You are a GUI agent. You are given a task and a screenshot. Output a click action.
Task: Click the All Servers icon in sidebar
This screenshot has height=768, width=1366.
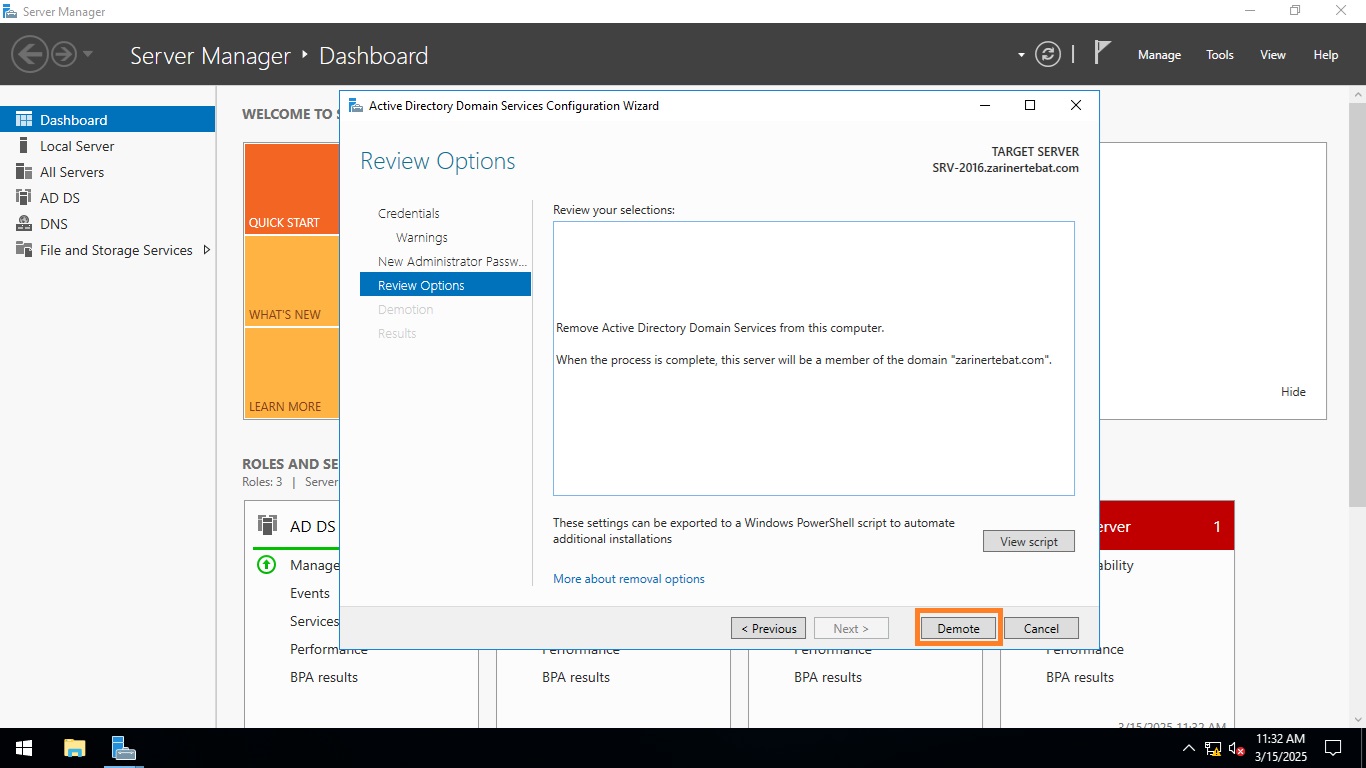point(24,171)
